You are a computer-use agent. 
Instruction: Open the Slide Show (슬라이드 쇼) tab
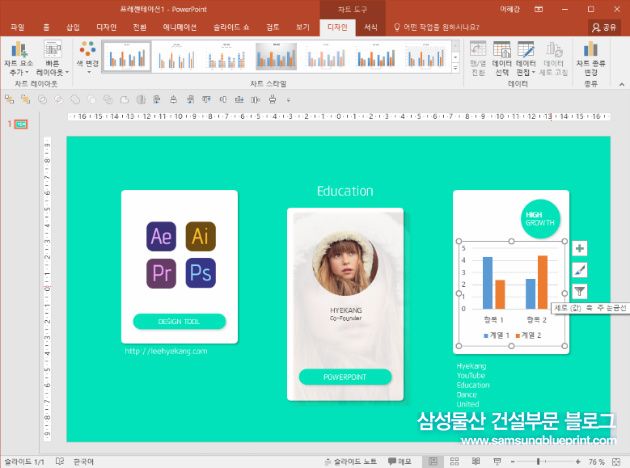coord(231,27)
